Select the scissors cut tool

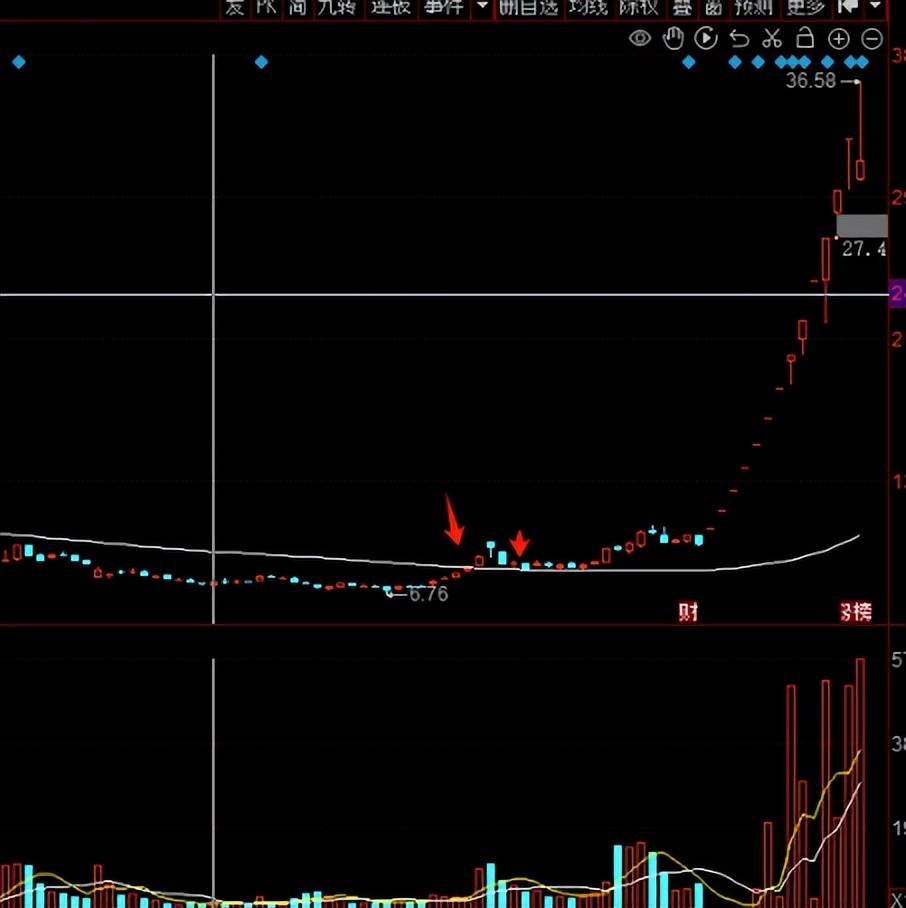[x=772, y=39]
